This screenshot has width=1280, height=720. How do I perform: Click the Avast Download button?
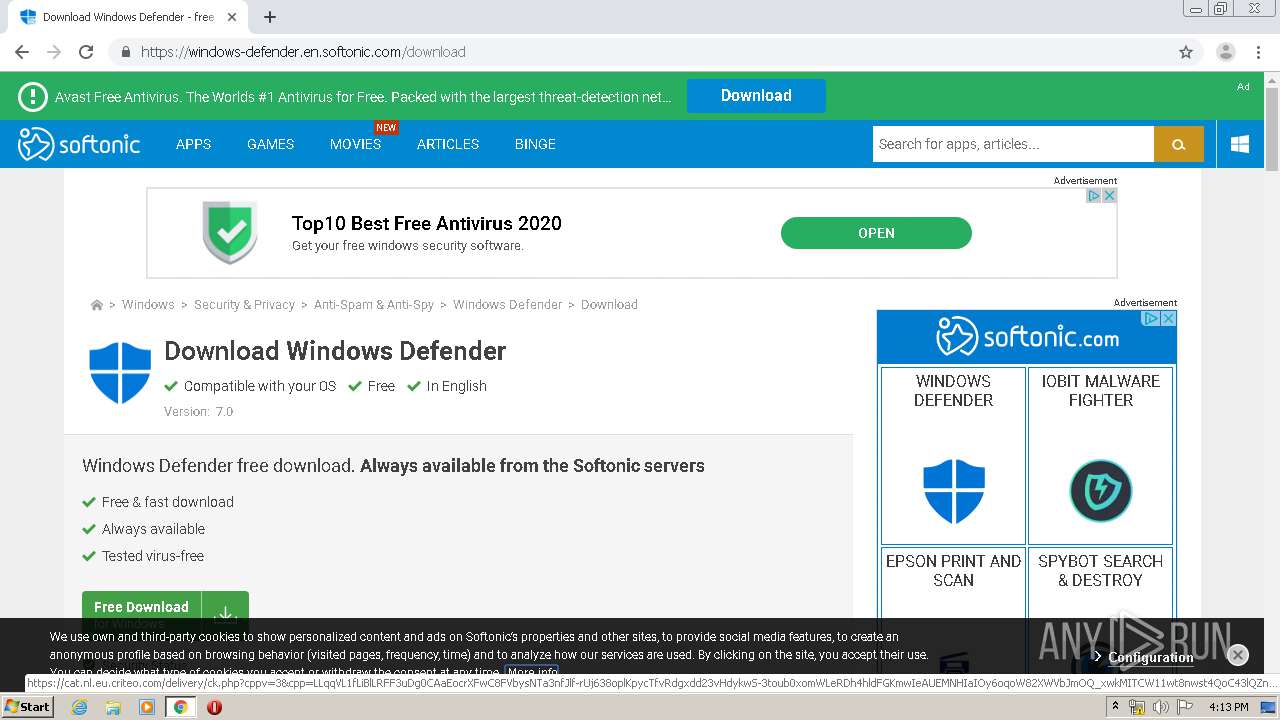pos(756,96)
